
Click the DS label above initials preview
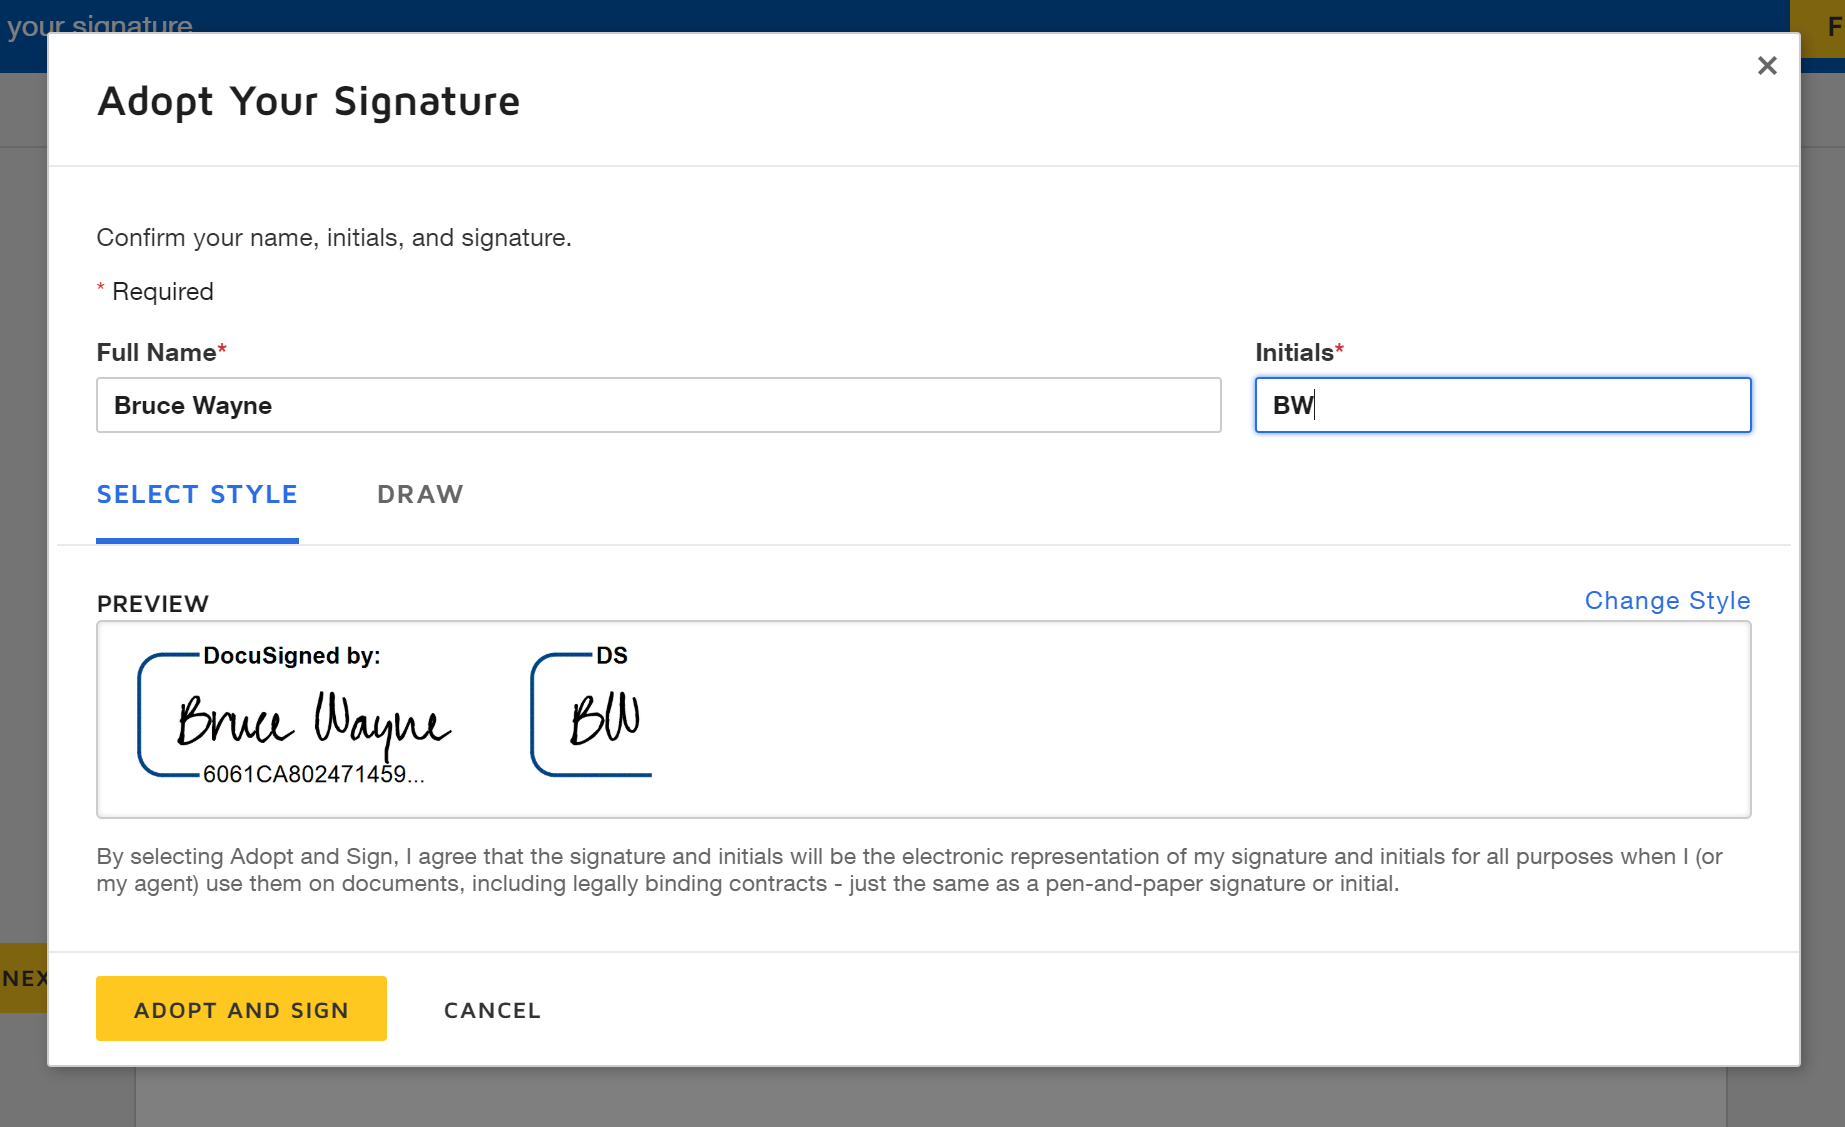[612, 656]
